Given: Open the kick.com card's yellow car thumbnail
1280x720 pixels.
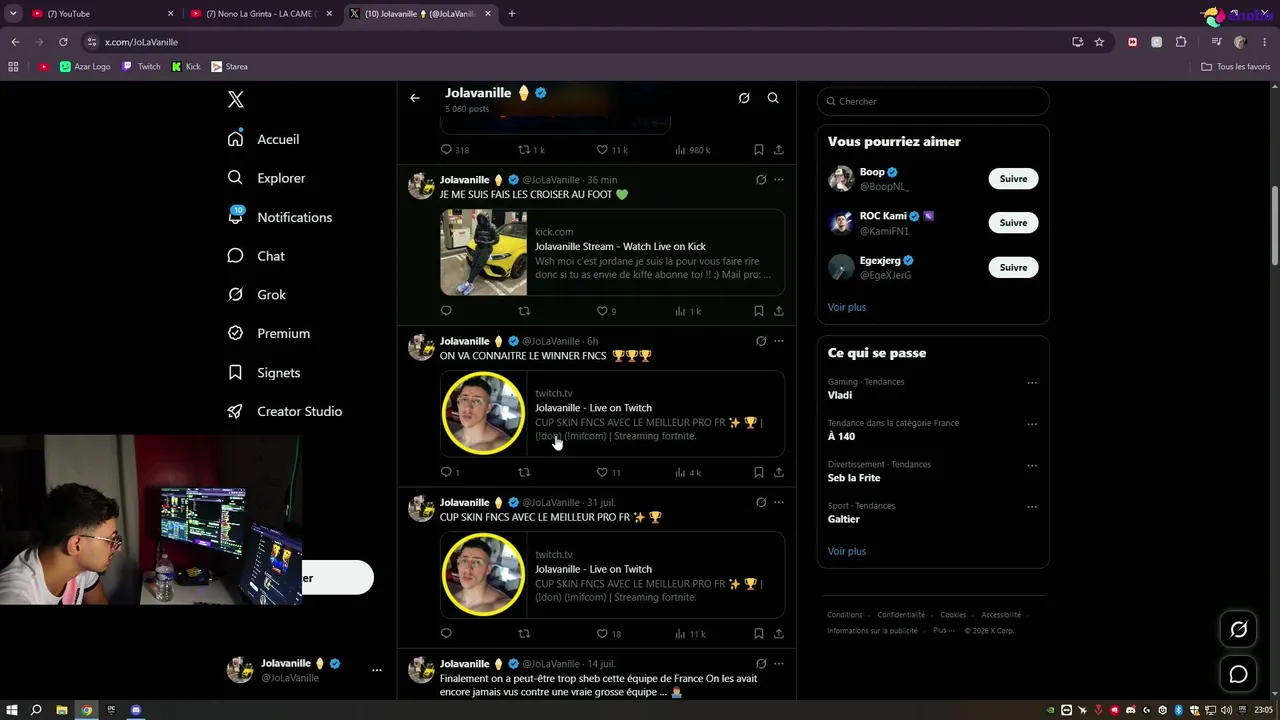Looking at the screenshot, I should pos(484,252).
